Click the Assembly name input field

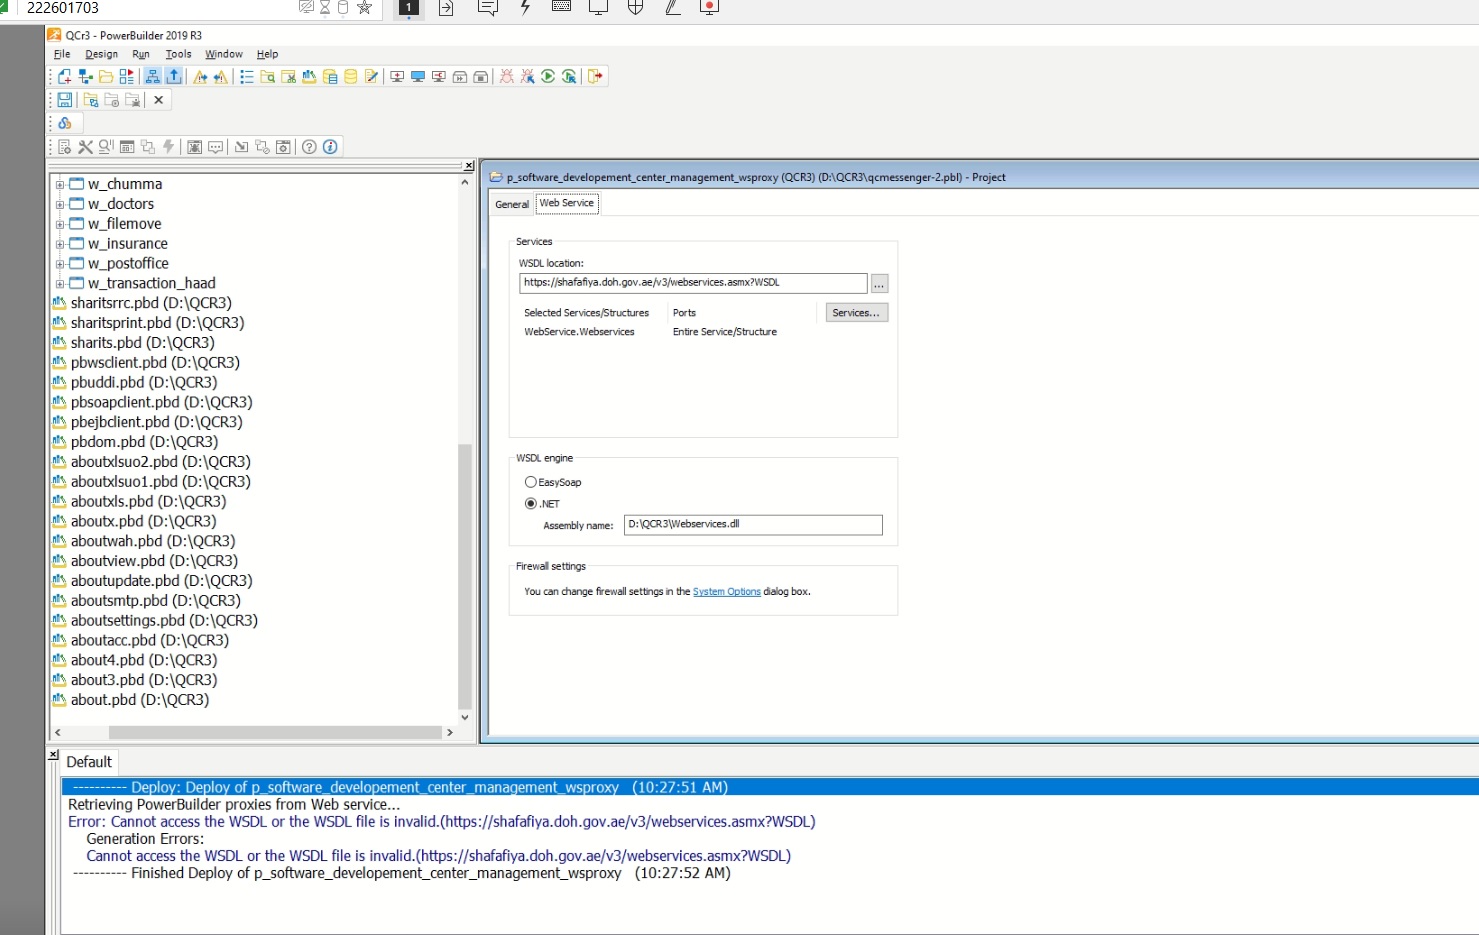[752, 525]
